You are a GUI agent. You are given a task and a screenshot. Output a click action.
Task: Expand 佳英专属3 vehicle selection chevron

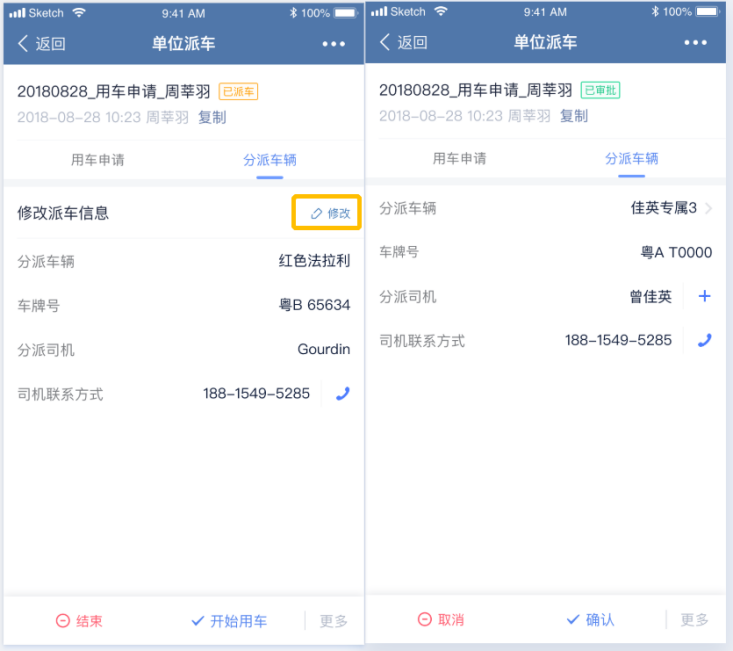(x=709, y=208)
